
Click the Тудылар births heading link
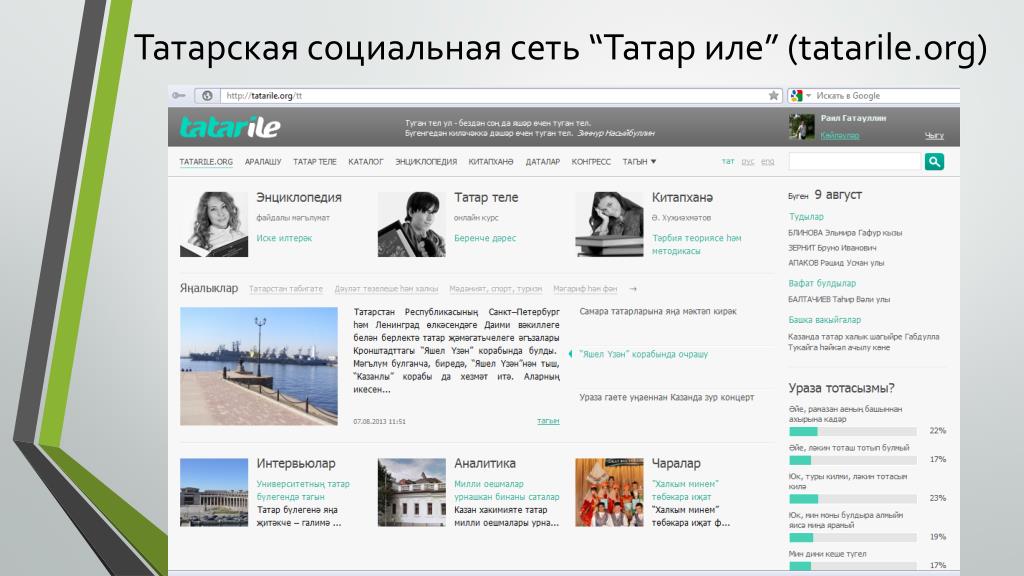tap(806, 217)
